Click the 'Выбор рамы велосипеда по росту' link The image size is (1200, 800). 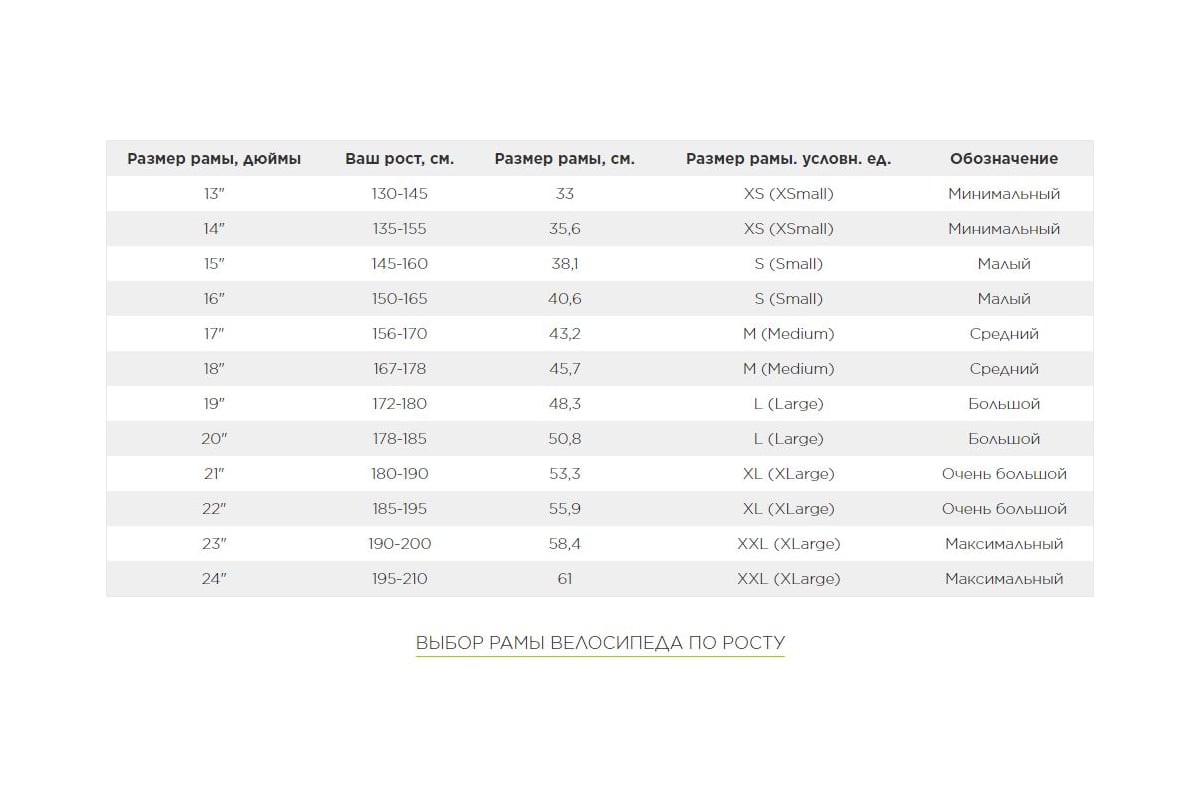pos(600,643)
